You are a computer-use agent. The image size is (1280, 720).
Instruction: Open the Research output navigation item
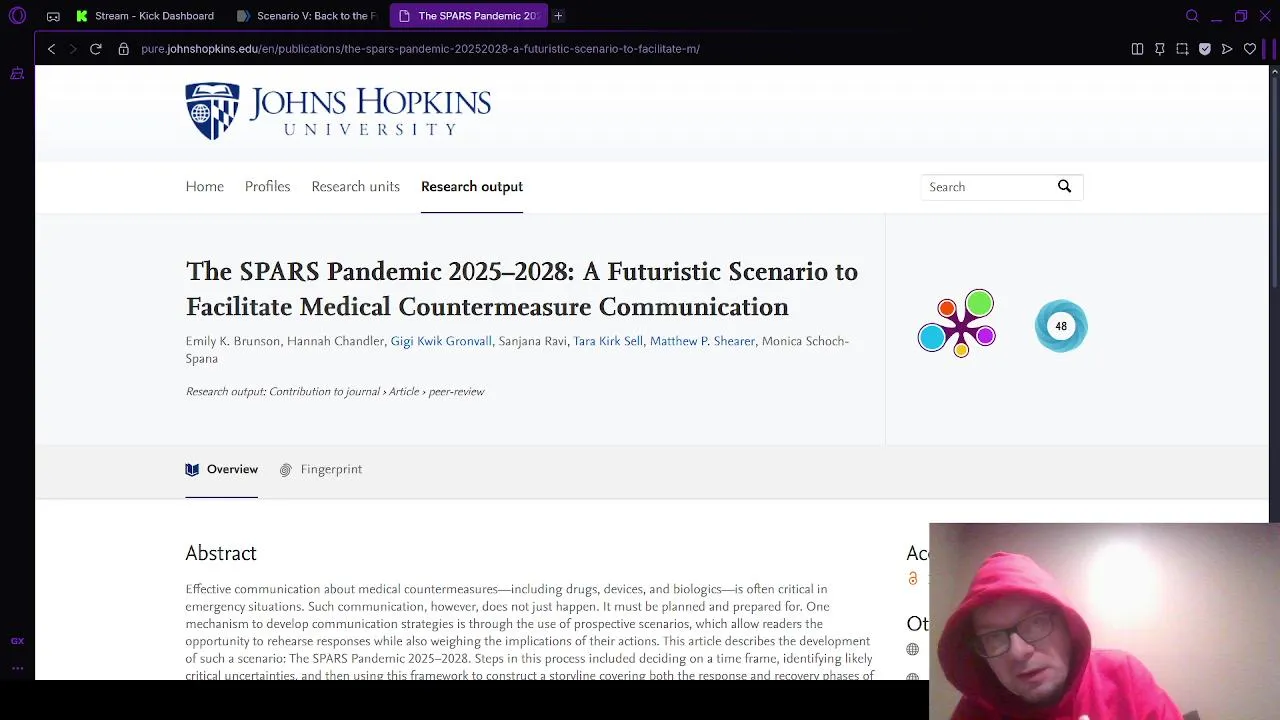472,187
